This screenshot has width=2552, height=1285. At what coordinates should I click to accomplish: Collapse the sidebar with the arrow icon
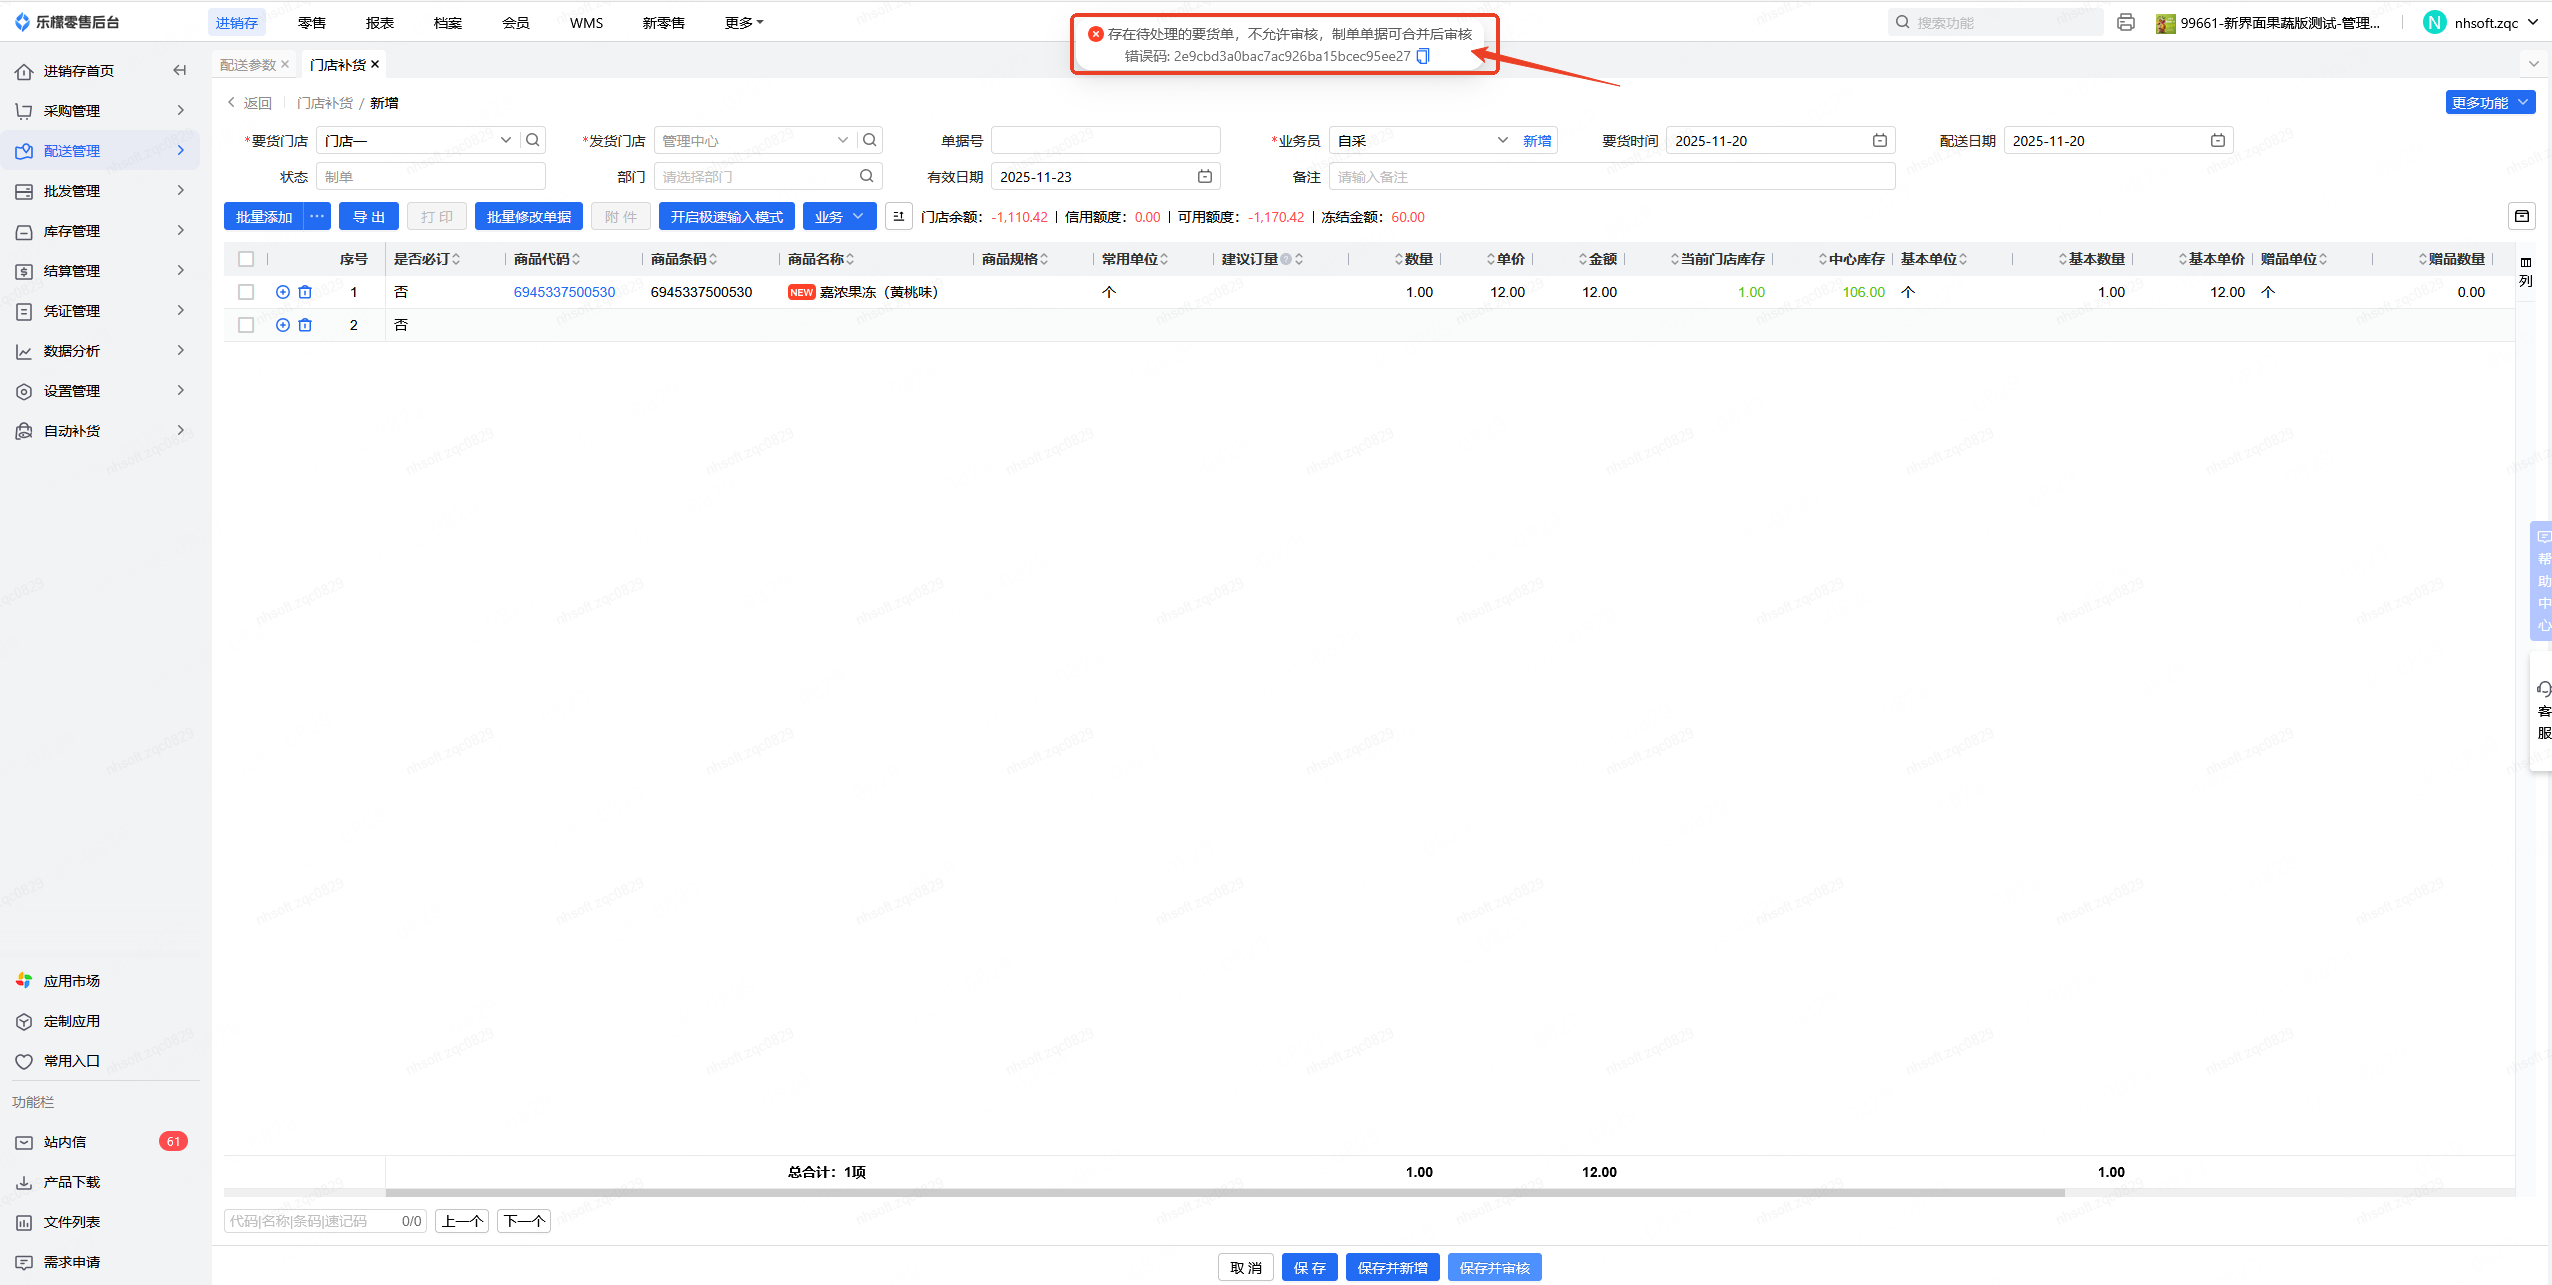(179, 70)
